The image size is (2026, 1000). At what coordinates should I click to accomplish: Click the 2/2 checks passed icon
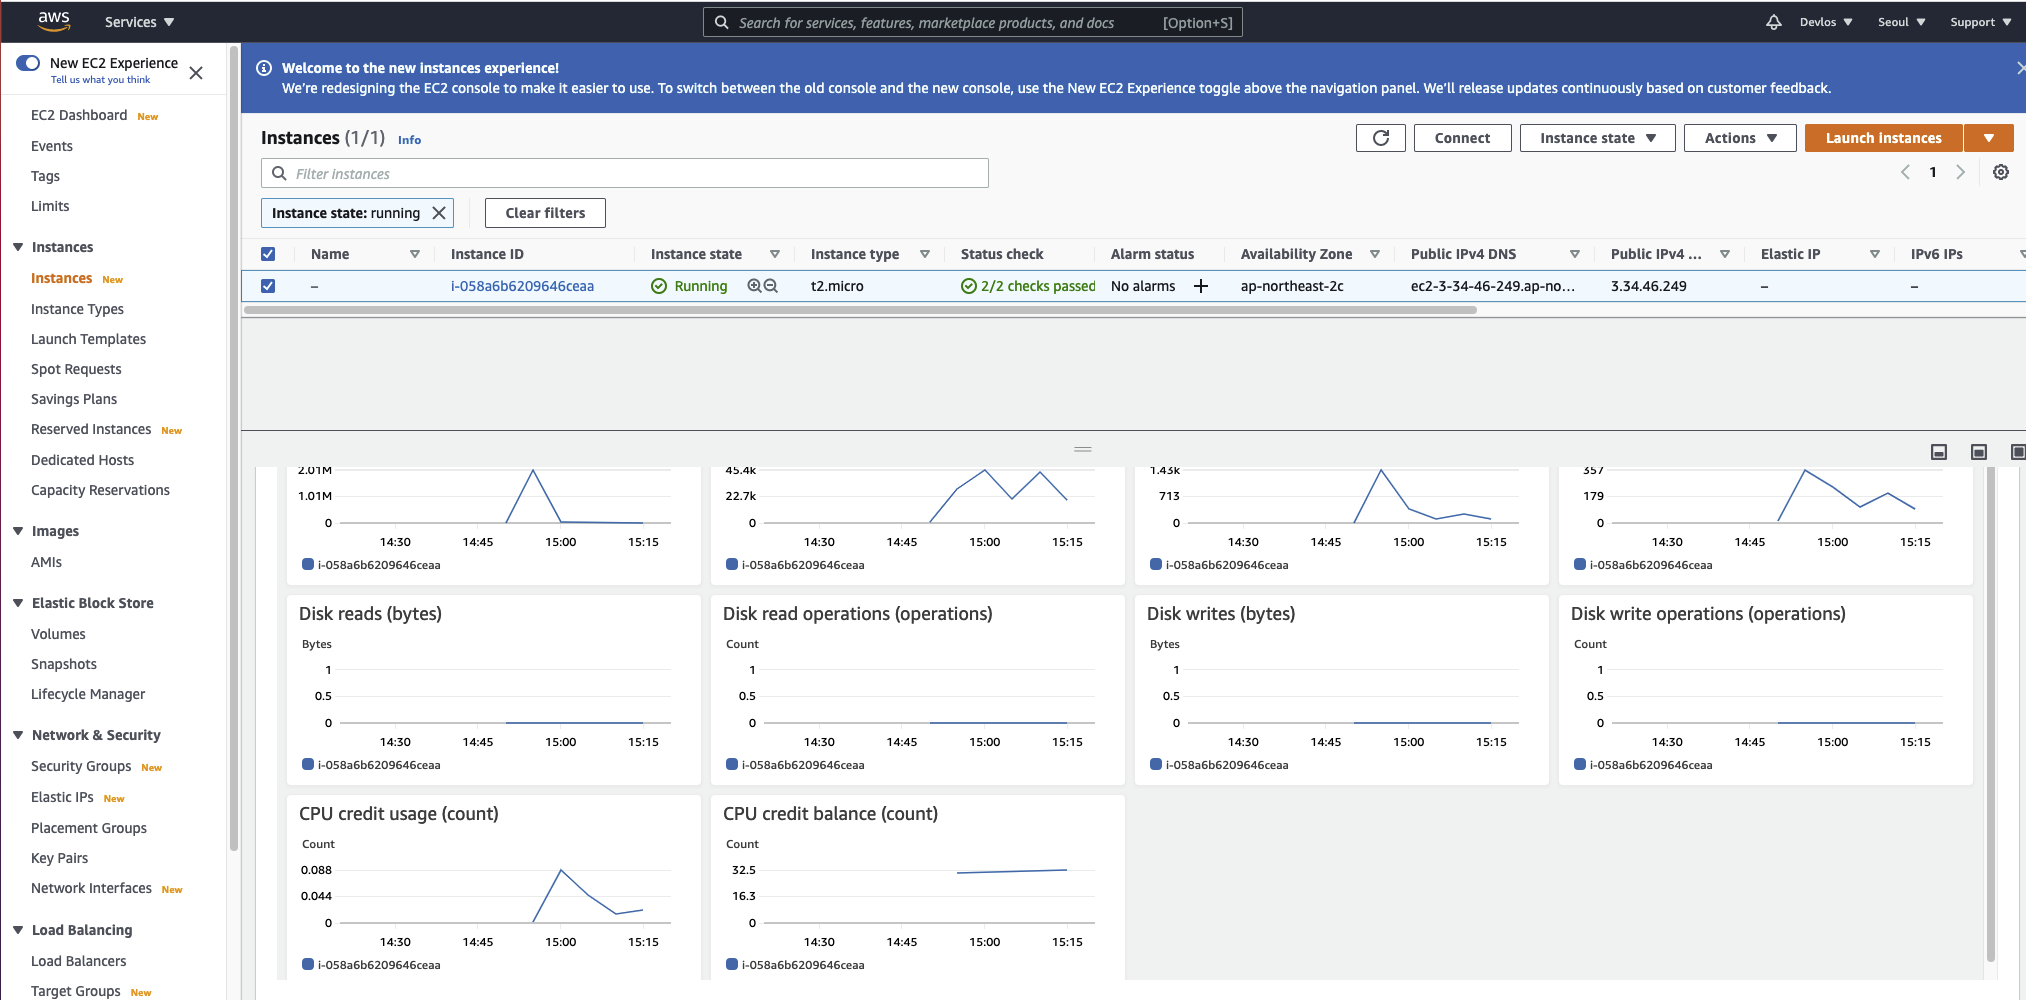coord(969,286)
